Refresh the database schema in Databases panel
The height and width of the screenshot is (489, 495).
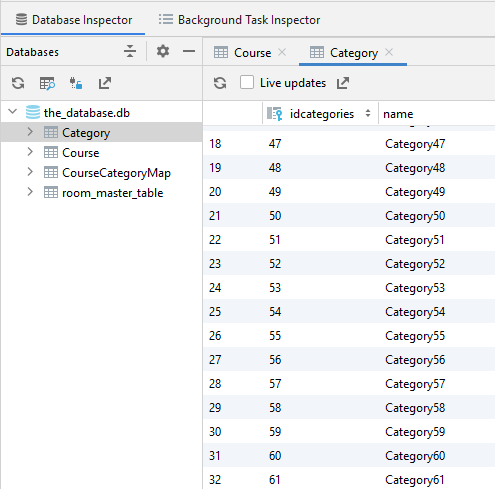tap(18, 83)
